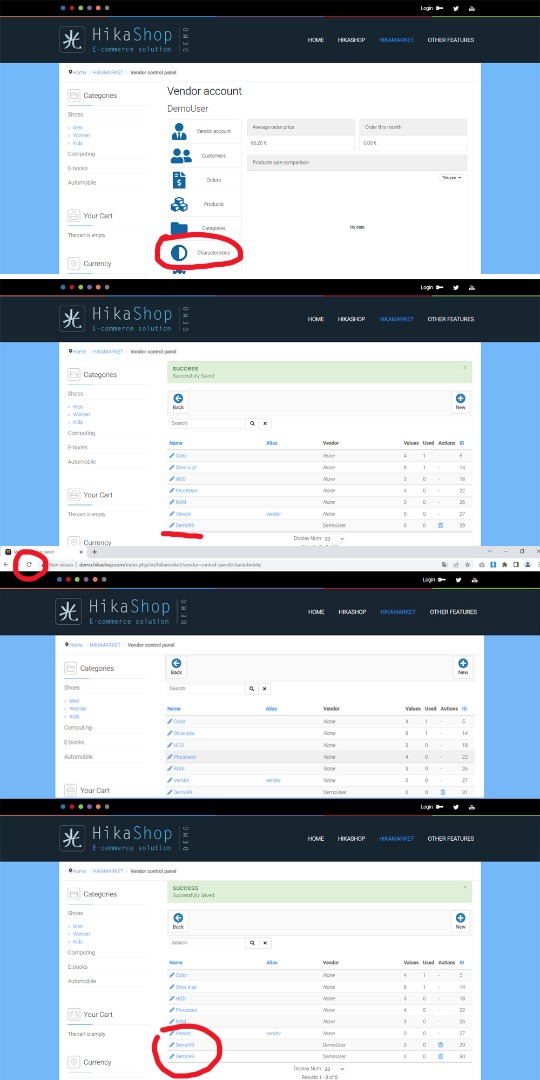Screen dimensions: 540x1080
Task: Select HOME menu in the top screenshot
Action: coord(315,40)
